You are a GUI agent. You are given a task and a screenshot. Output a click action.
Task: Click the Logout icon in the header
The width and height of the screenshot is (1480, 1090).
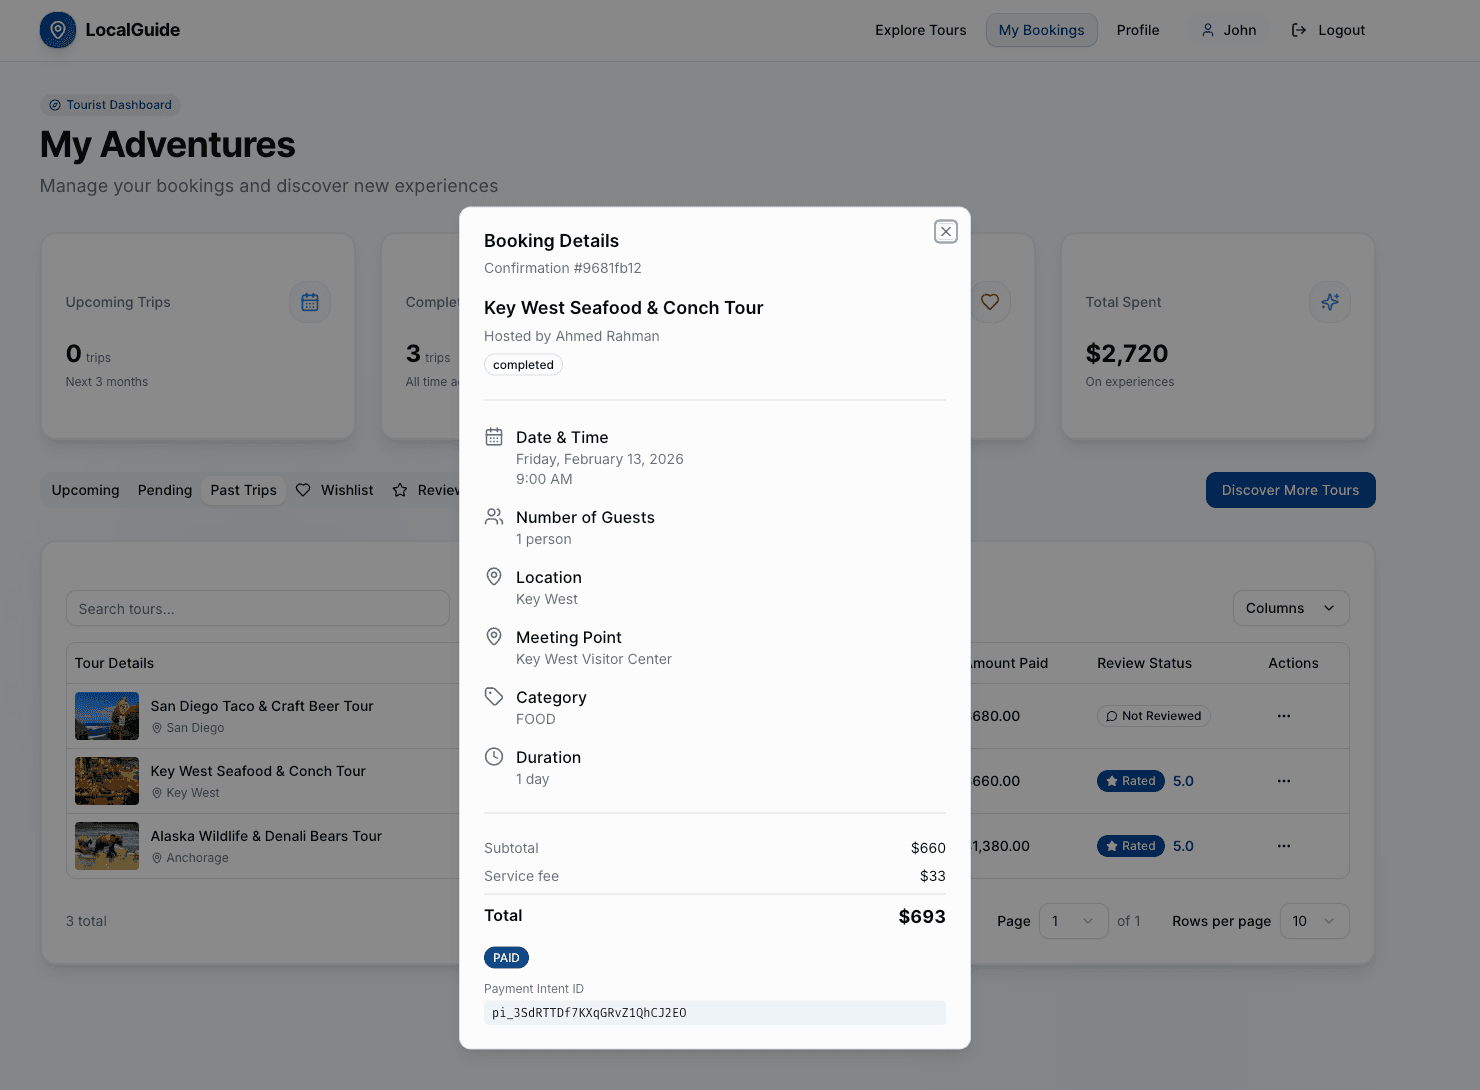coord(1299,30)
